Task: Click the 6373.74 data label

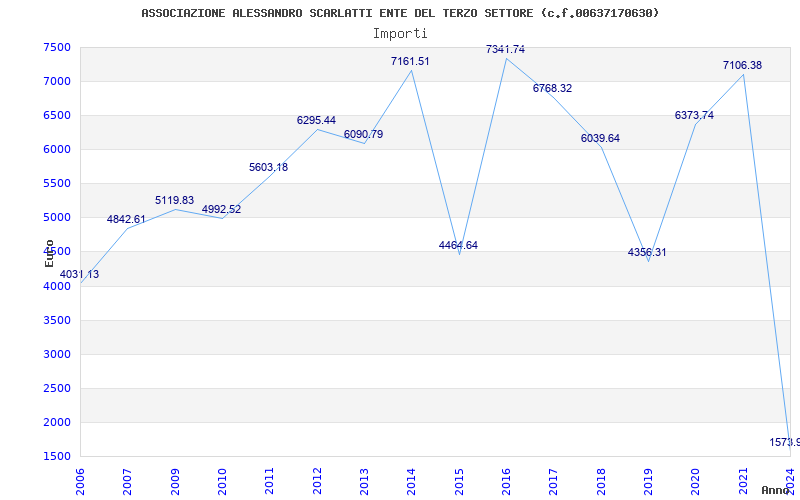Action: [x=694, y=116]
